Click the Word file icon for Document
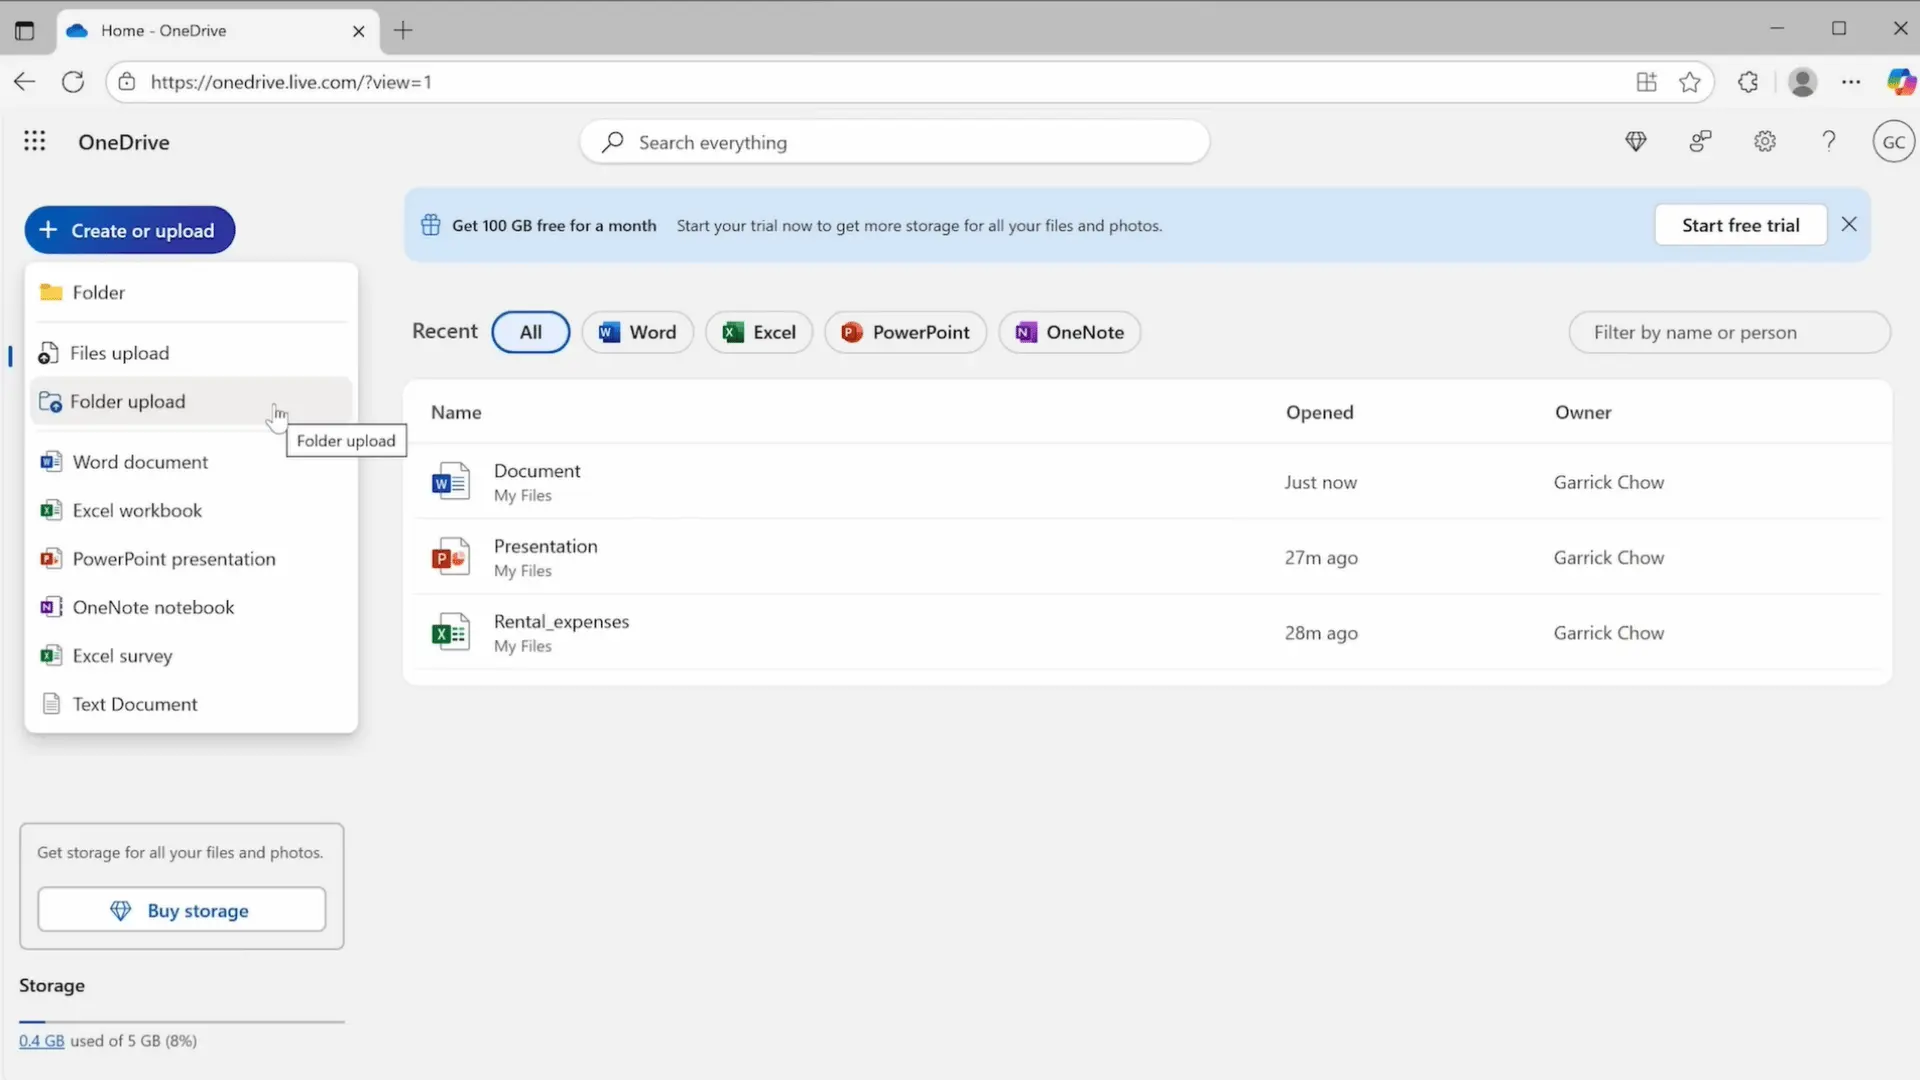Screen dimensions: 1920x1080 [450, 481]
